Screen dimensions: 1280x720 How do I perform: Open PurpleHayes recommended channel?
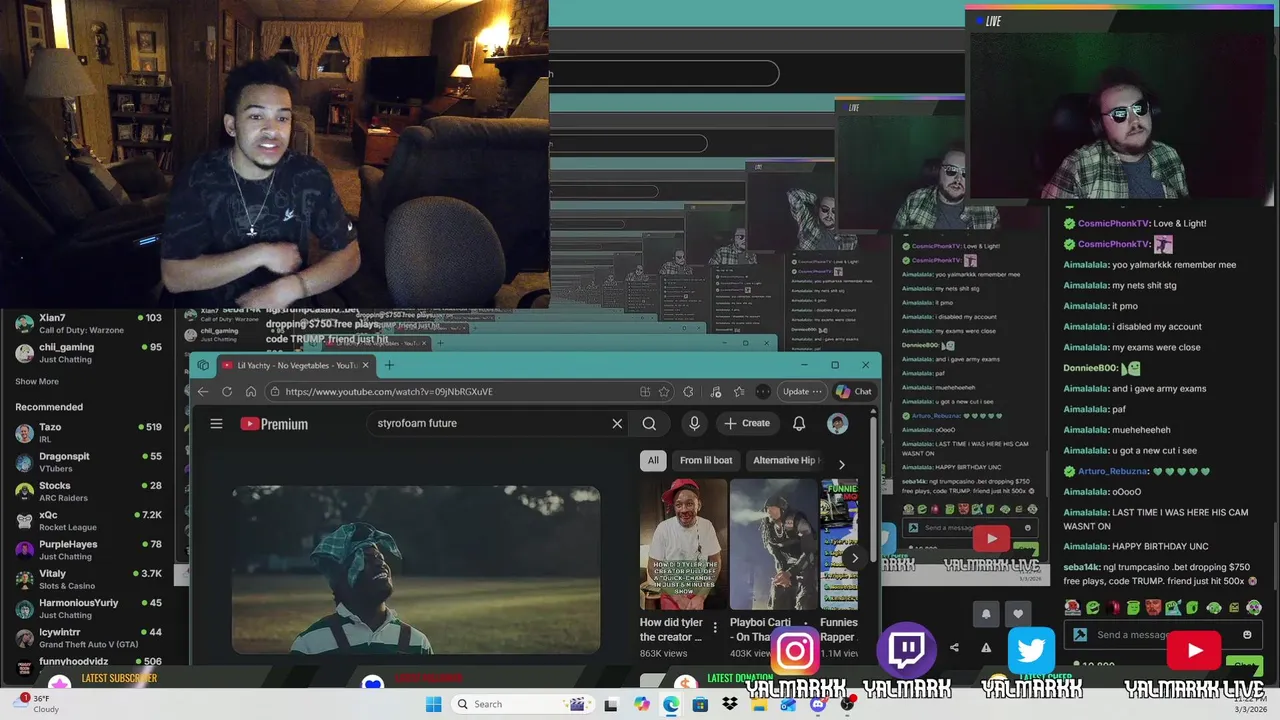[x=88, y=550]
